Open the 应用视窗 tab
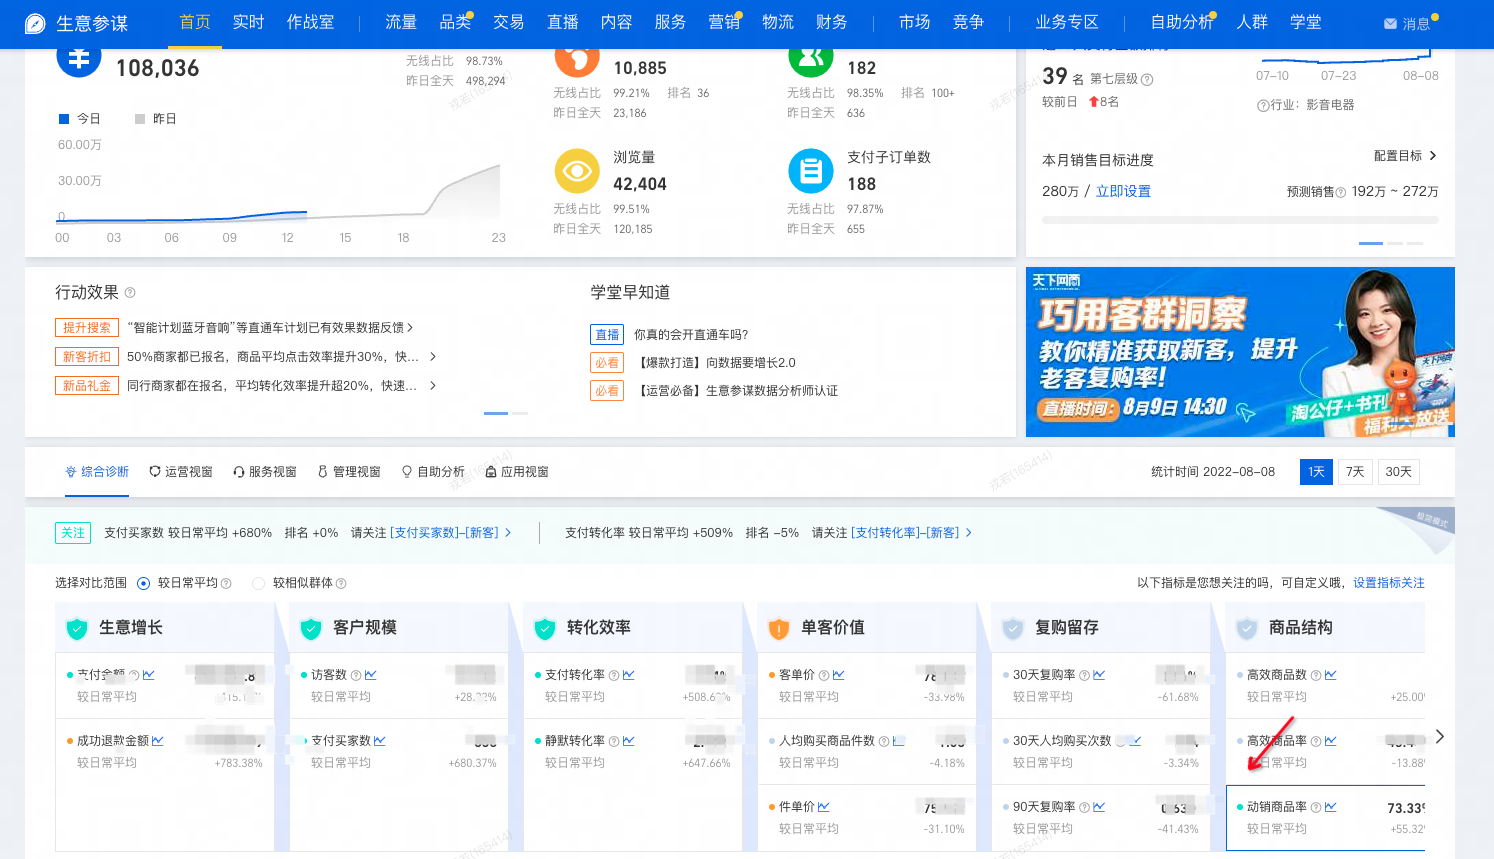 click(x=517, y=472)
